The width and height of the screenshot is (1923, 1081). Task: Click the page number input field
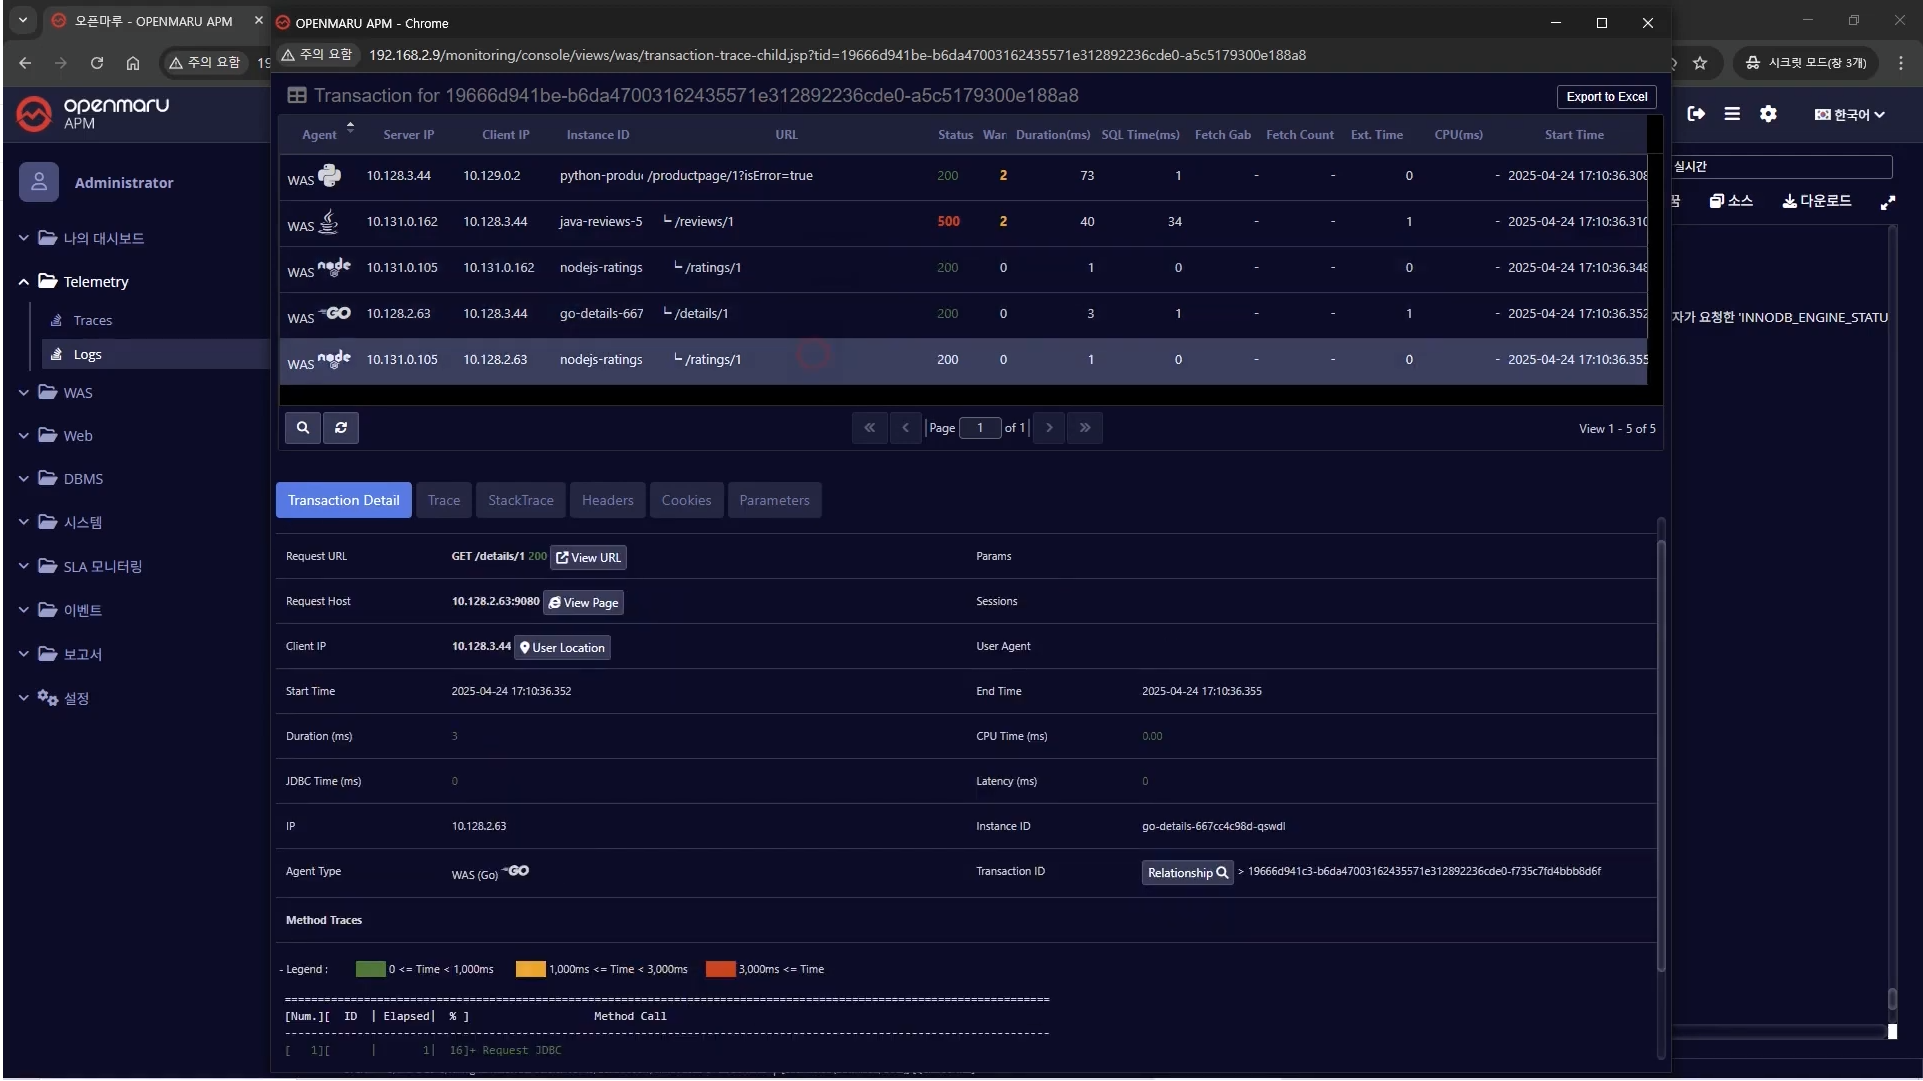point(980,428)
